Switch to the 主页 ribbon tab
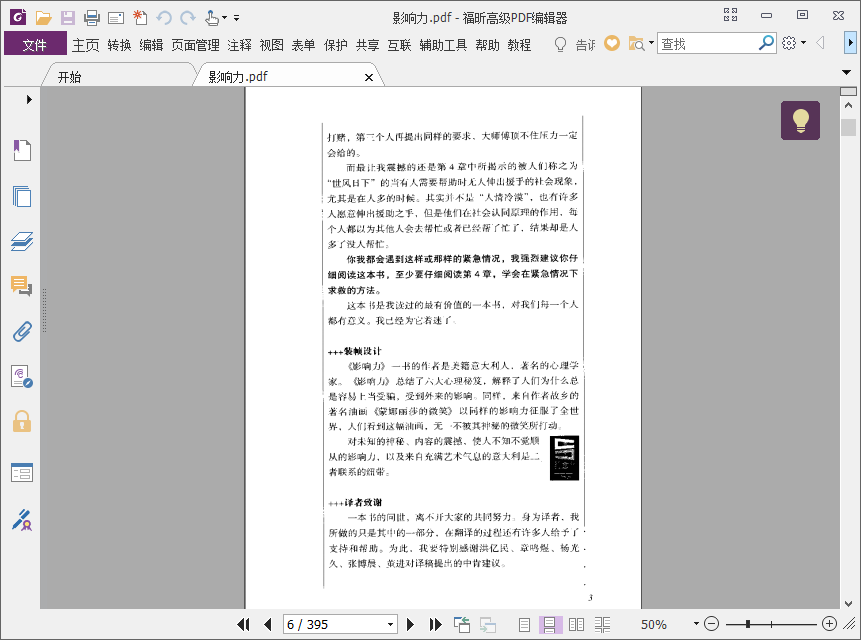 86,44
